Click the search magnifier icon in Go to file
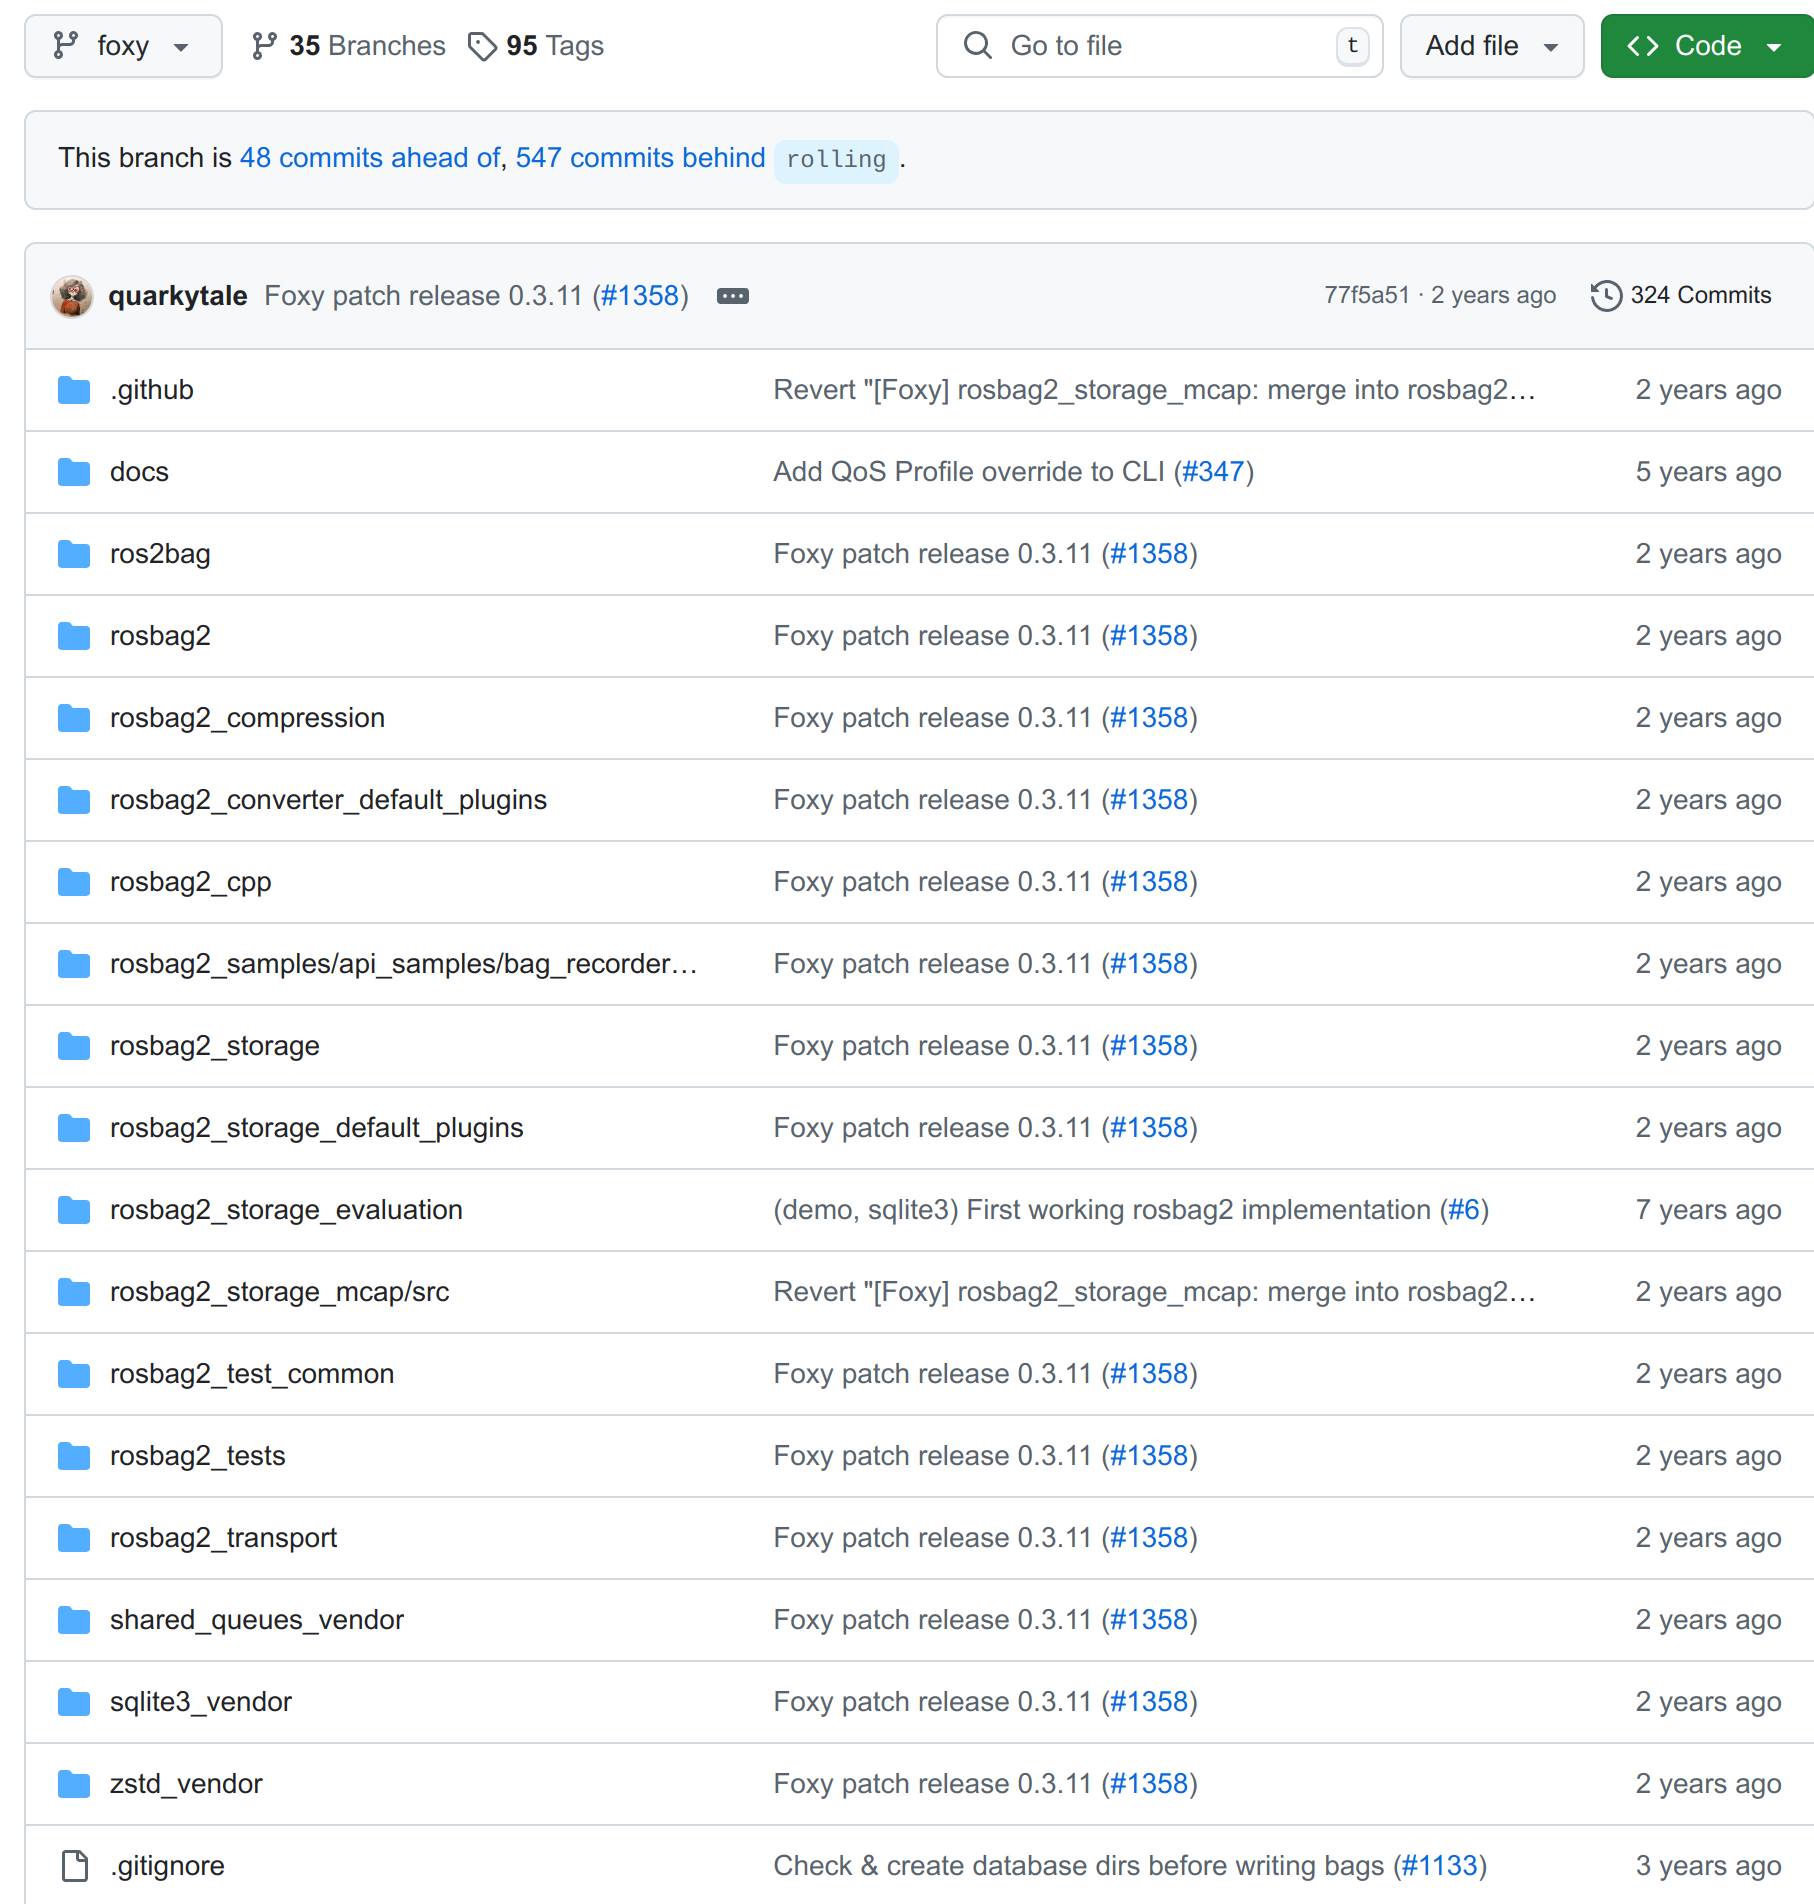The width and height of the screenshot is (1814, 1904). click(978, 46)
